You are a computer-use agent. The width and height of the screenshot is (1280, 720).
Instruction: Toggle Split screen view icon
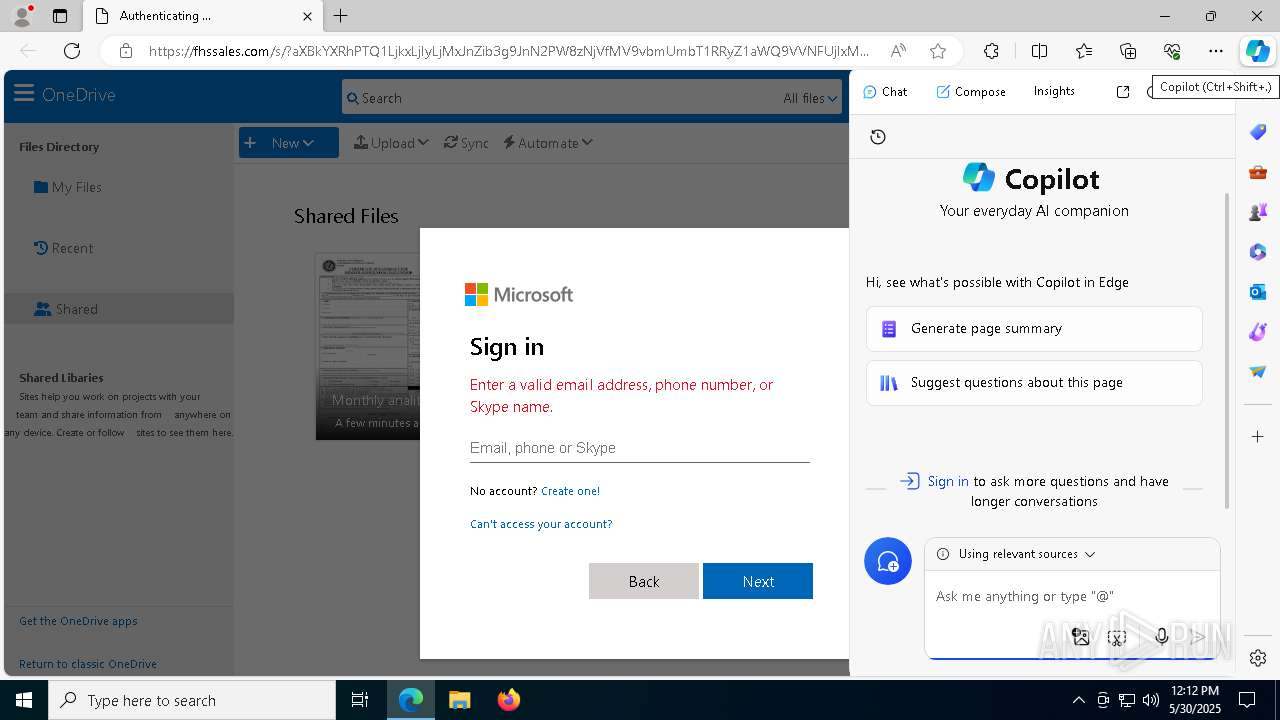coord(1039,51)
